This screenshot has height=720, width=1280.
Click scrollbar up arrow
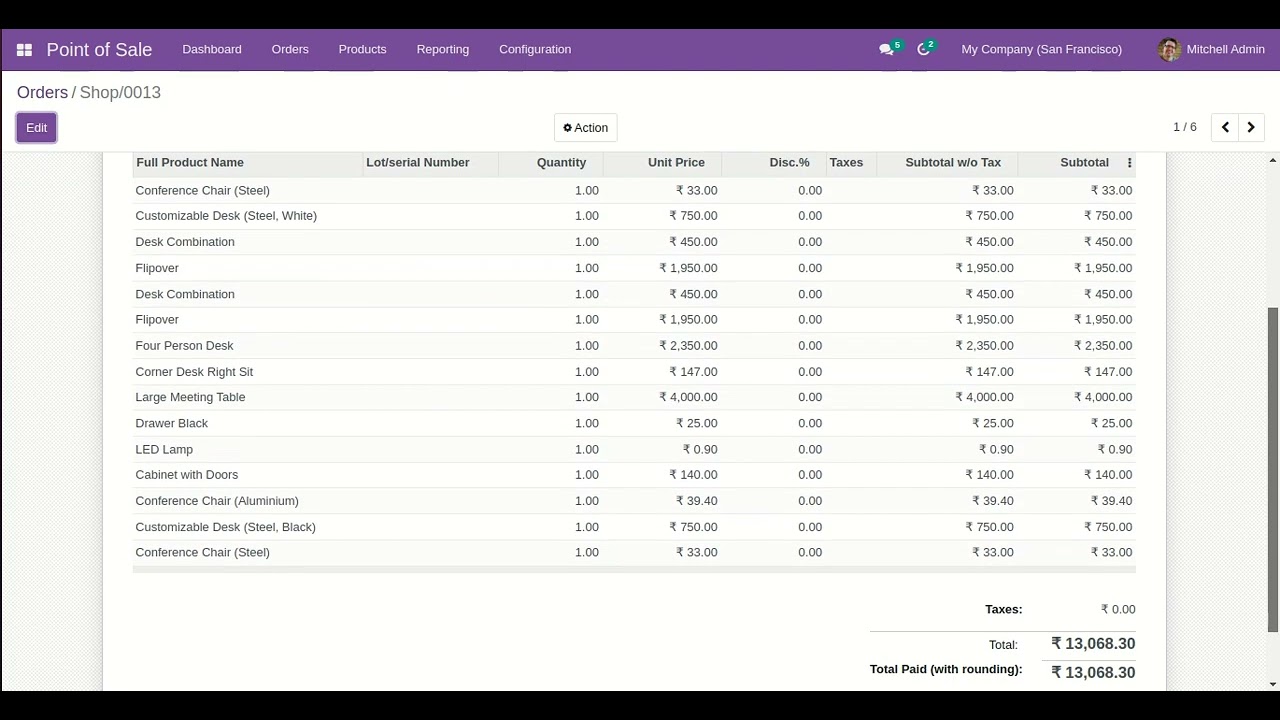coord(1273,160)
